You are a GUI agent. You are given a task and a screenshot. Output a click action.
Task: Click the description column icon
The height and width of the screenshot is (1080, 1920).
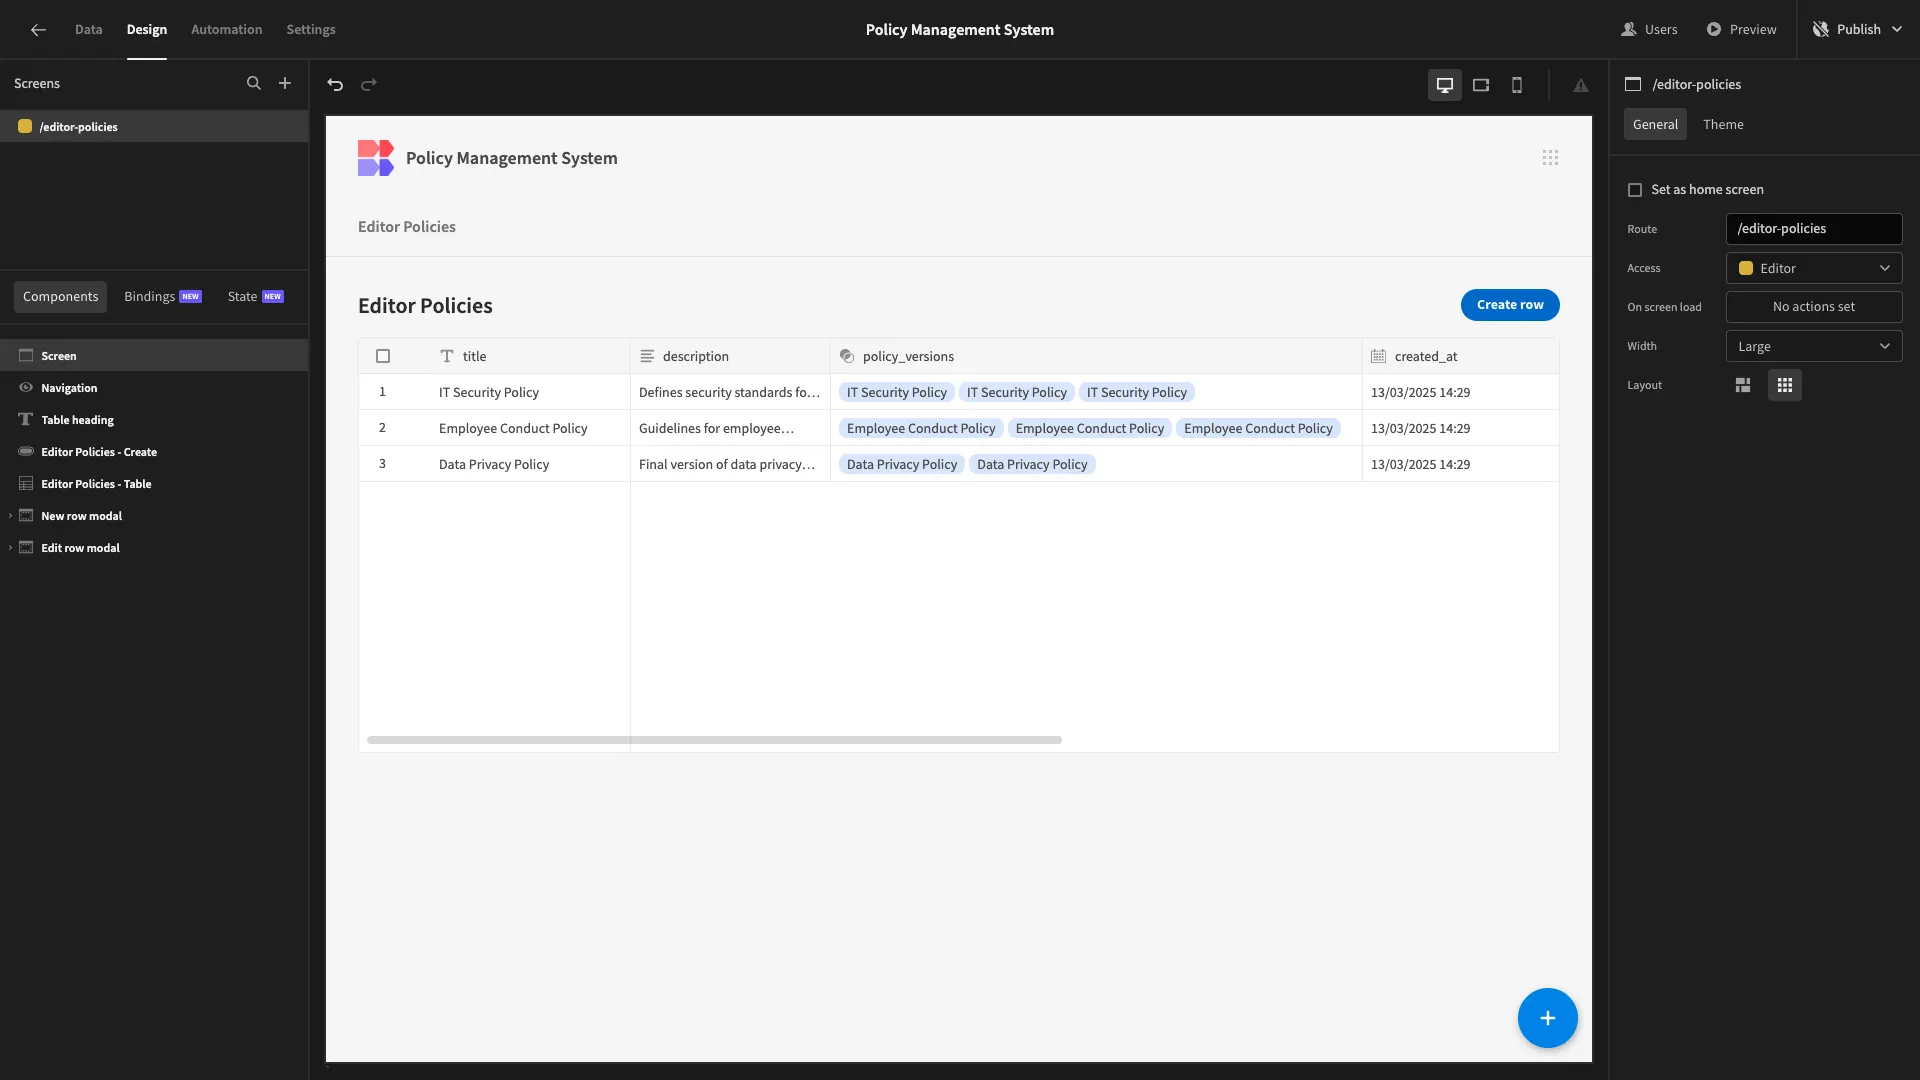click(x=647, y=357)
